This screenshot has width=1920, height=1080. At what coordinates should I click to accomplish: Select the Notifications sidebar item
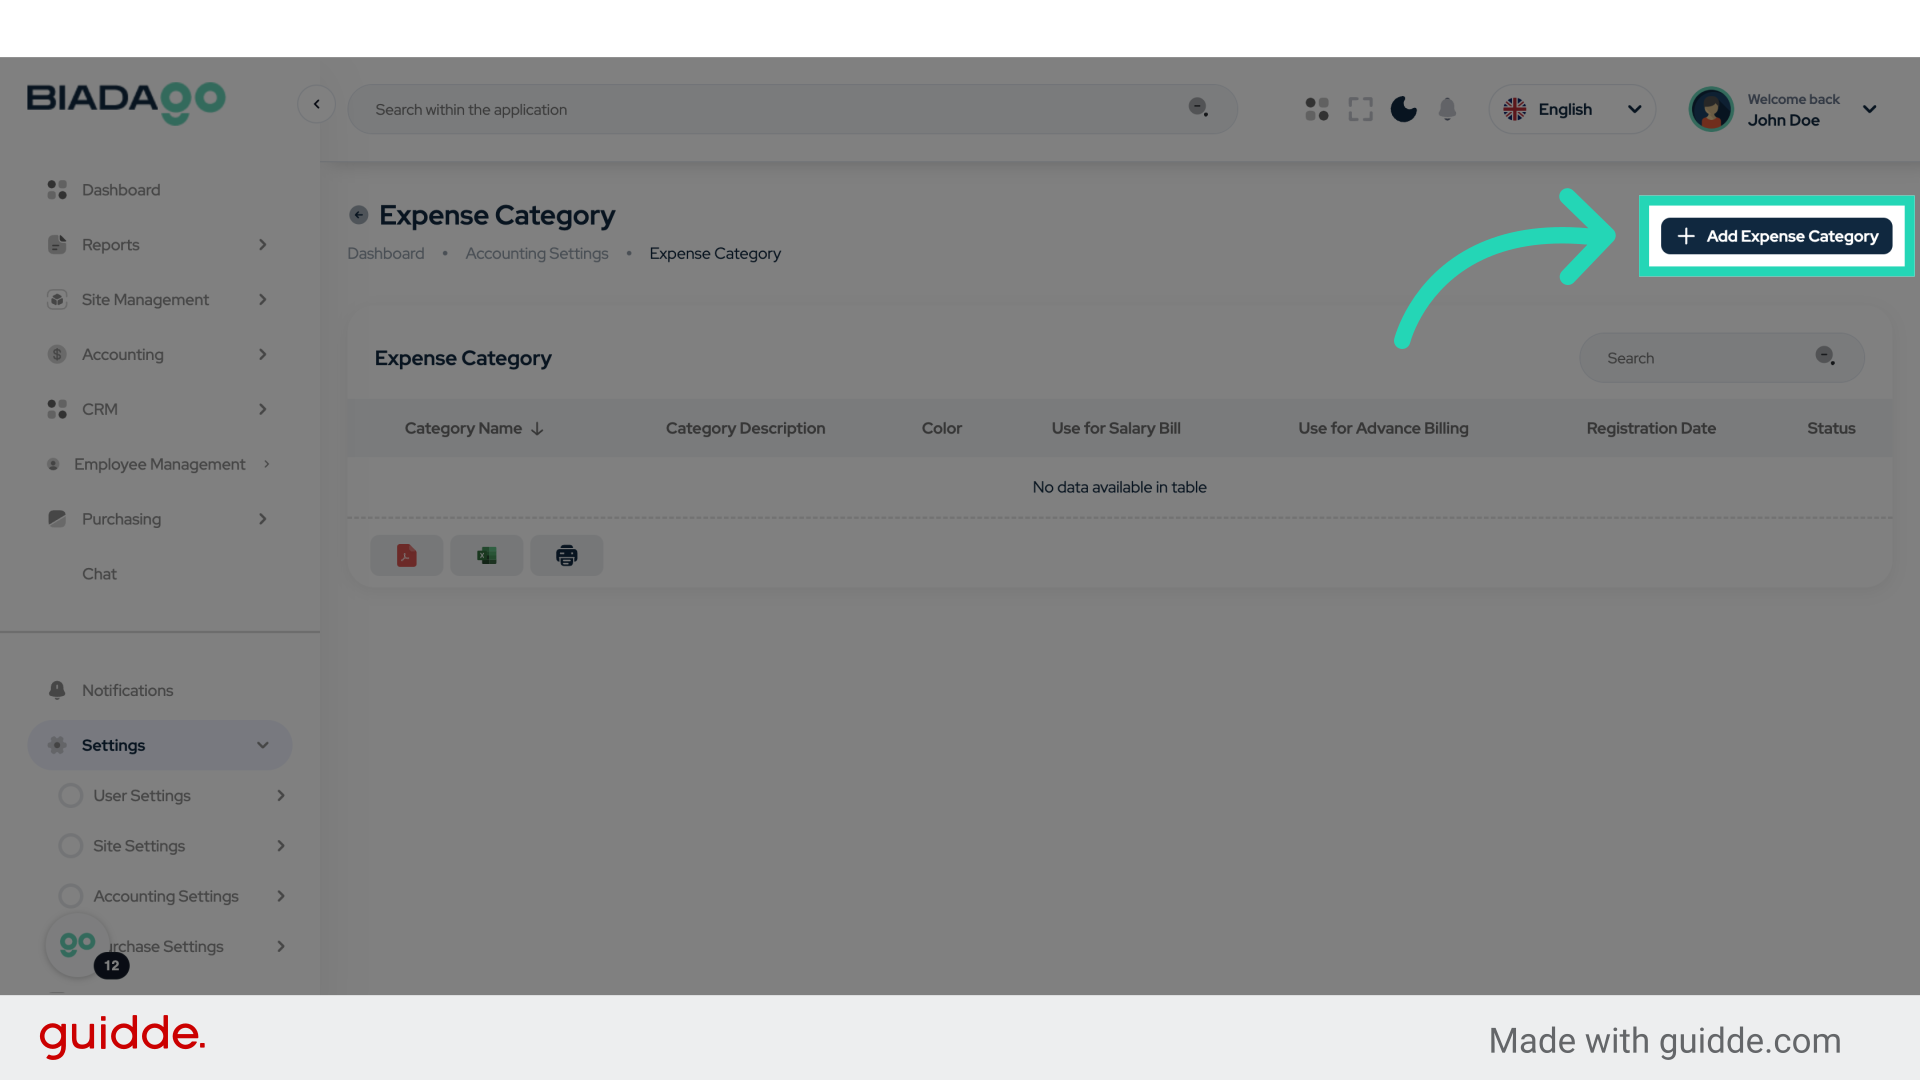coord(127,690)
